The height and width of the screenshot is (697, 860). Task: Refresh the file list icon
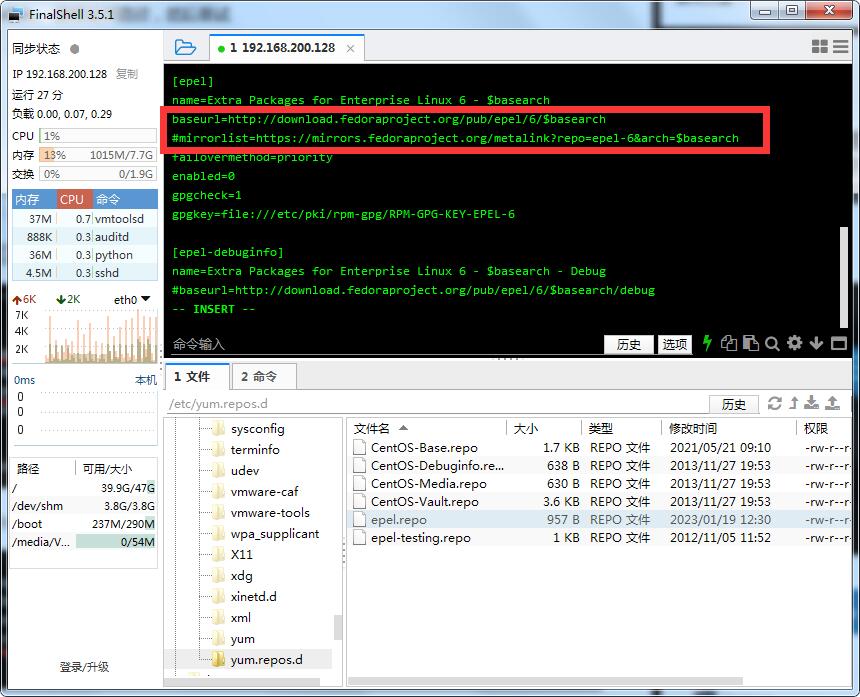(774, 403)
